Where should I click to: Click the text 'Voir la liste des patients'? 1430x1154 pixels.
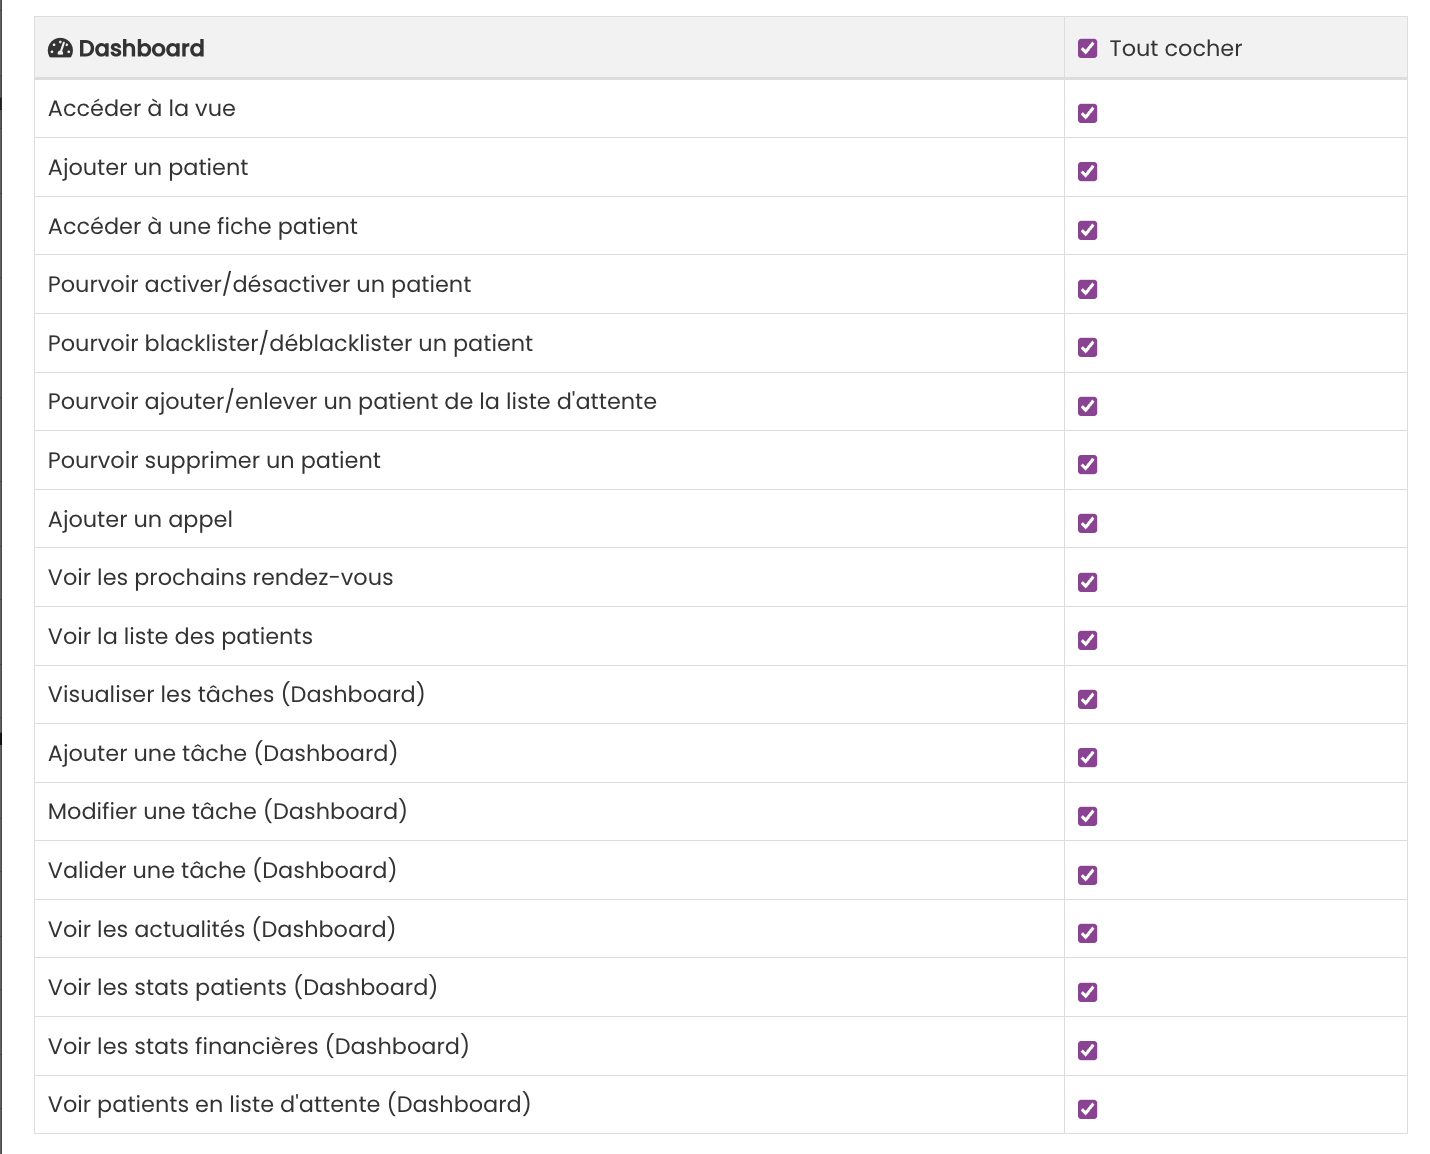click(180, 636)
